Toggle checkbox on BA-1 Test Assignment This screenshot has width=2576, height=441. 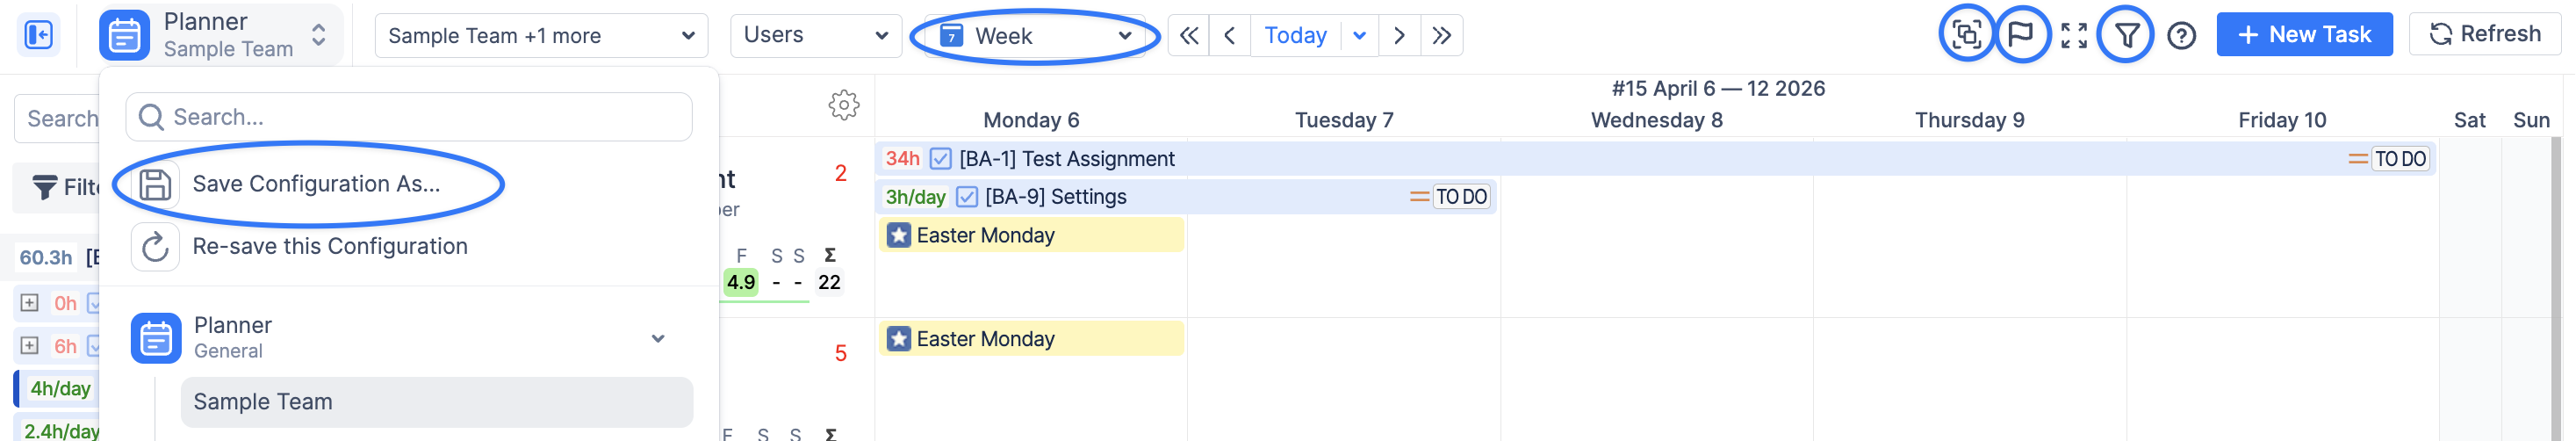(940, 159)
